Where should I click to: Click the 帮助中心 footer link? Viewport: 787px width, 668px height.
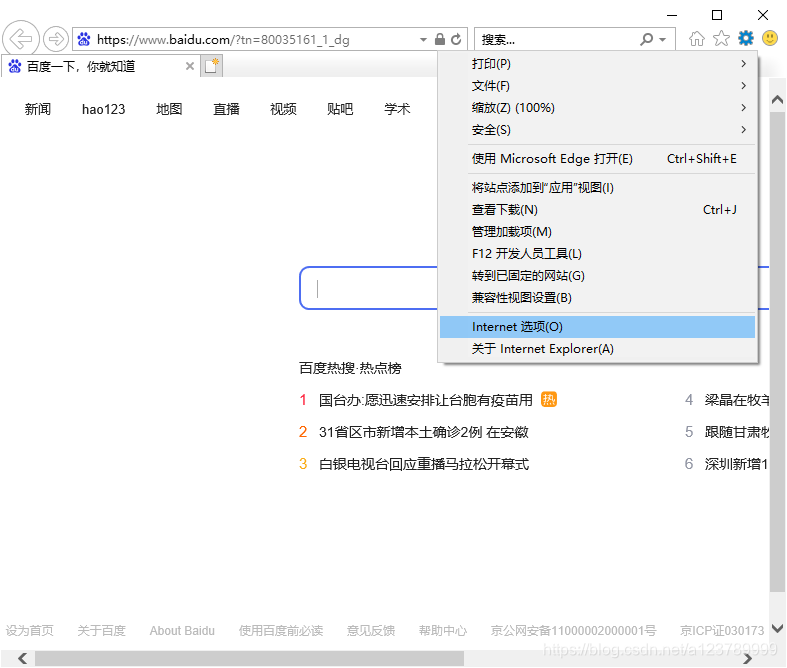point(443,630)
